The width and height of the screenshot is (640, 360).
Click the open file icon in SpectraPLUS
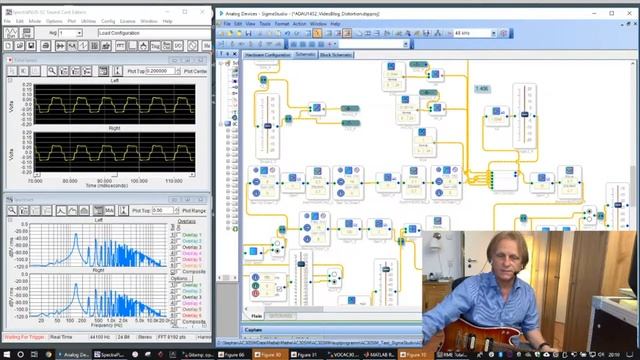[19, 46]
